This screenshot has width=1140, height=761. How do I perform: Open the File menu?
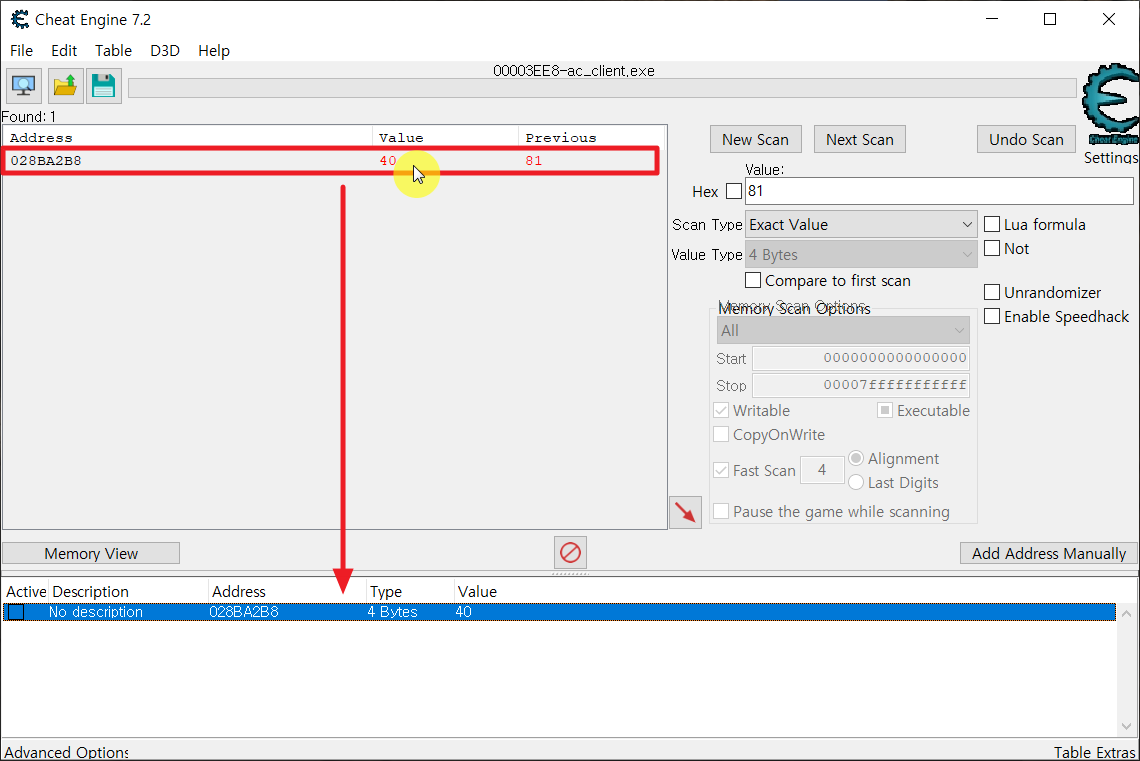pyautogui.click(x=21, y=50)
